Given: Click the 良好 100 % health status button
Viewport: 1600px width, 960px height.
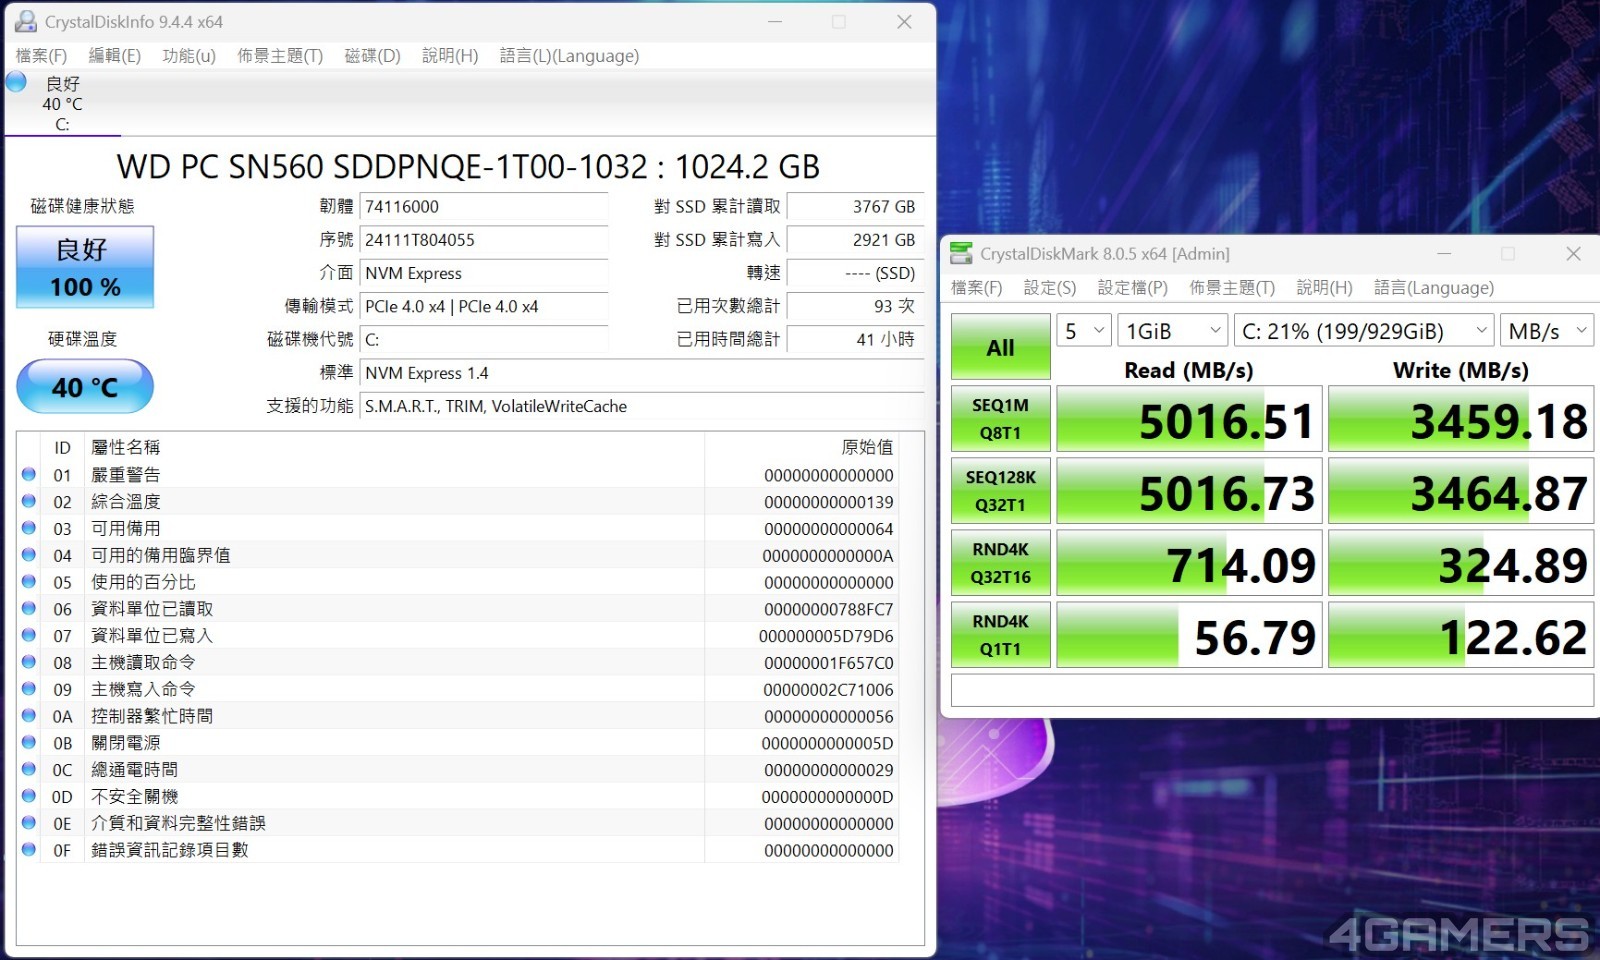Looking at the screenshot, I should [85, 267].
